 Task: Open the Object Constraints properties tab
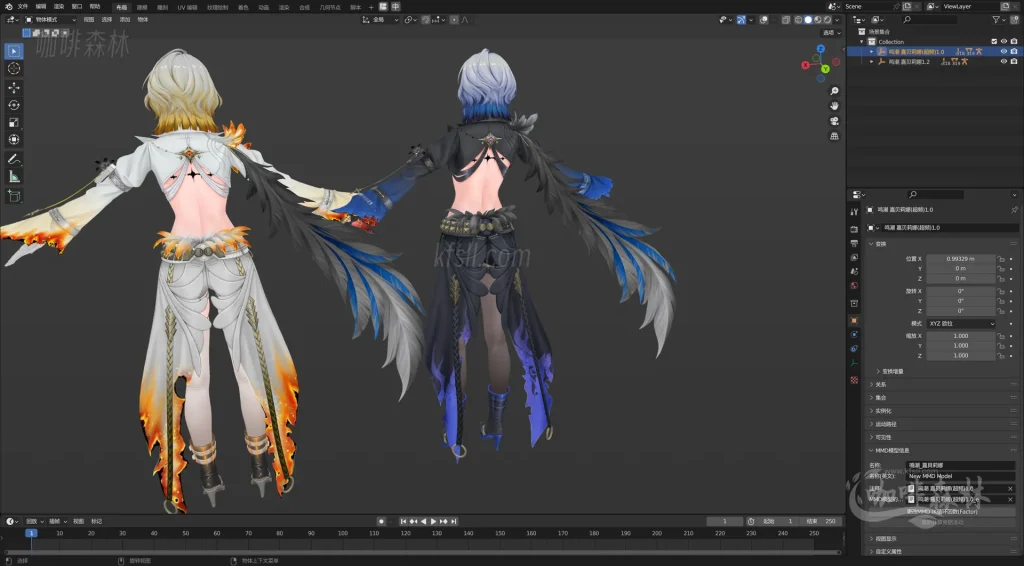(854, 349)
